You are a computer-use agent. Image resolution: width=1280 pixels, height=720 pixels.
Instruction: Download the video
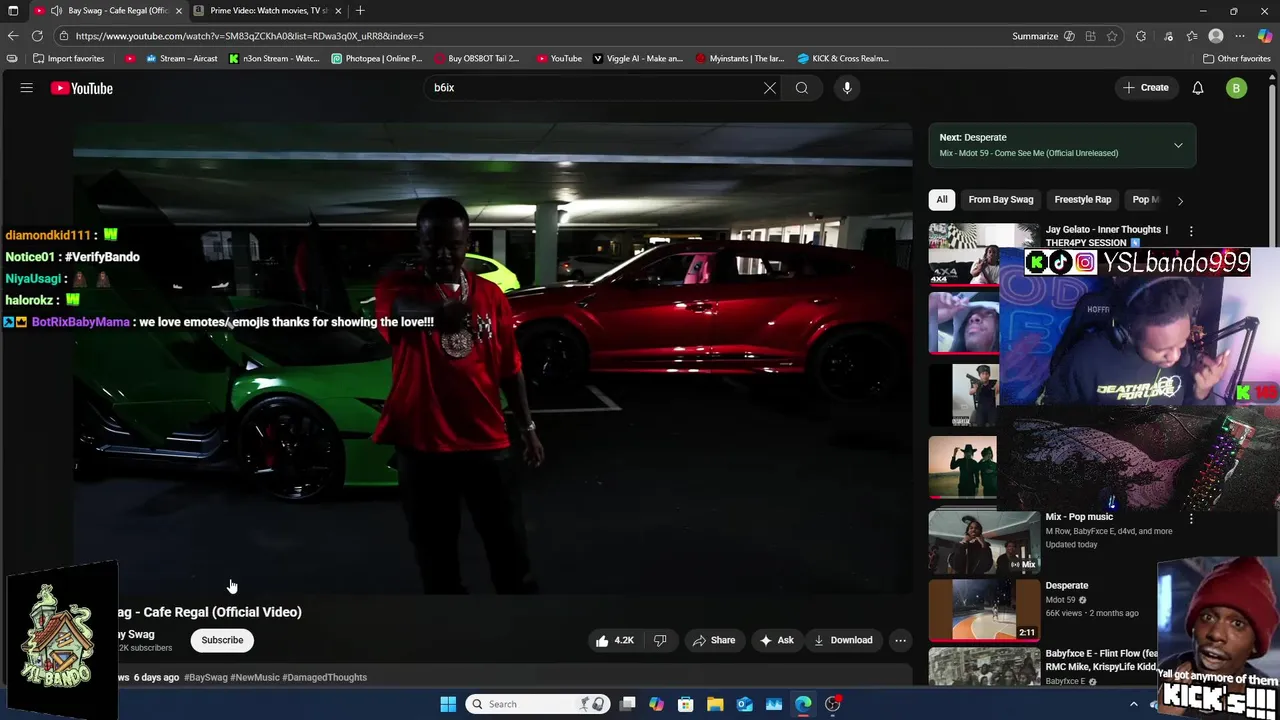point(843,640)
